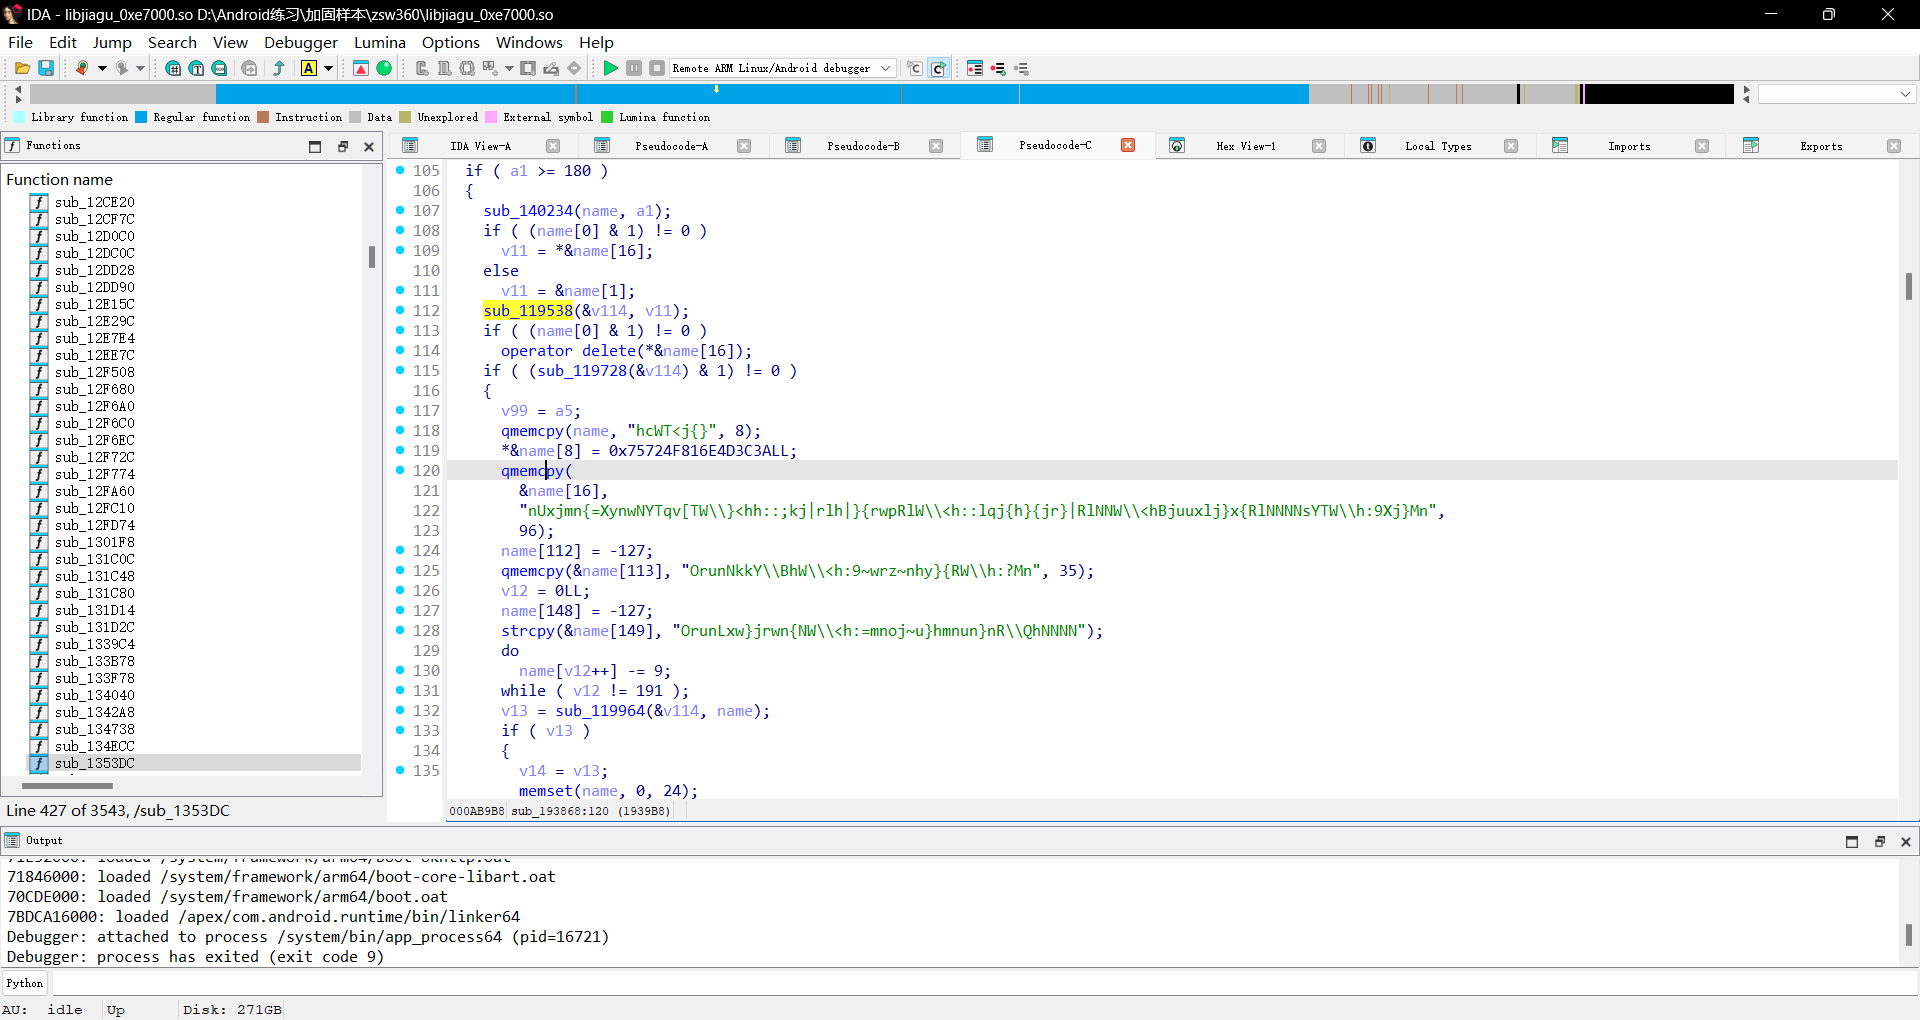1920x1020 pixels.
Task: Open the File menu
Action: pyautogui.click(x=20, y=42)
